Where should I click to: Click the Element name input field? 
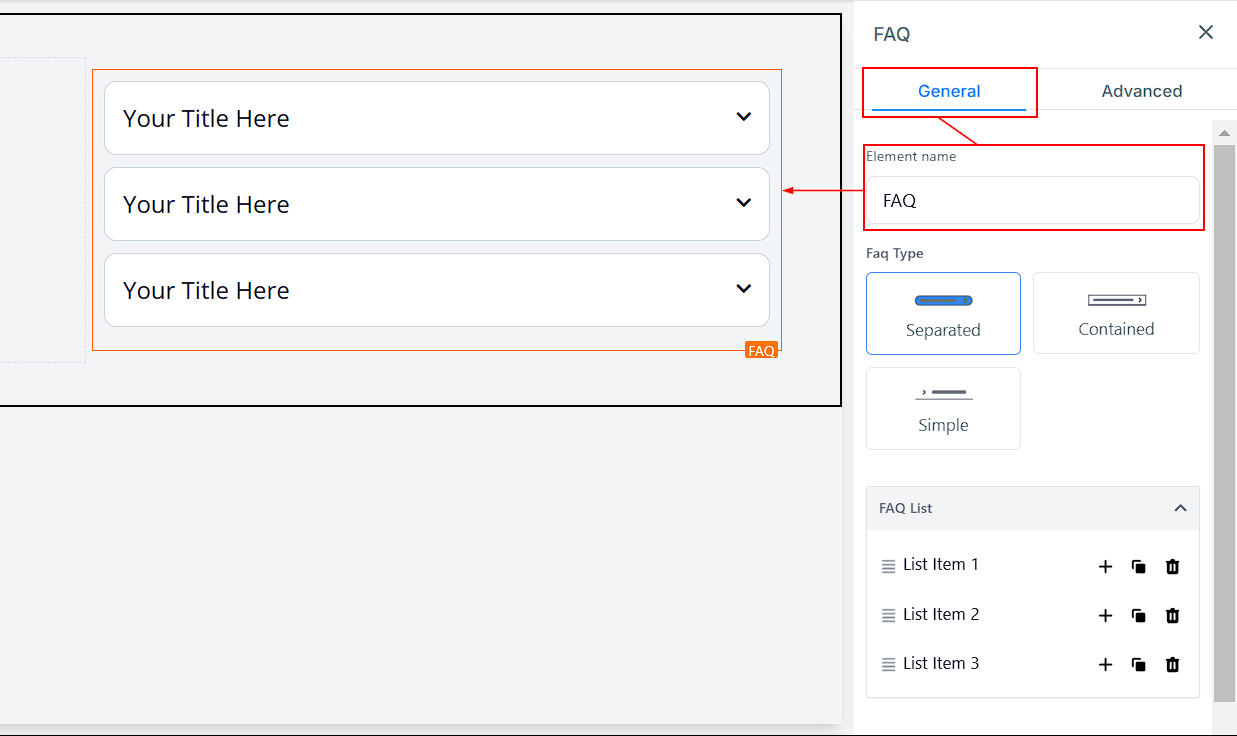(1032, 201)
